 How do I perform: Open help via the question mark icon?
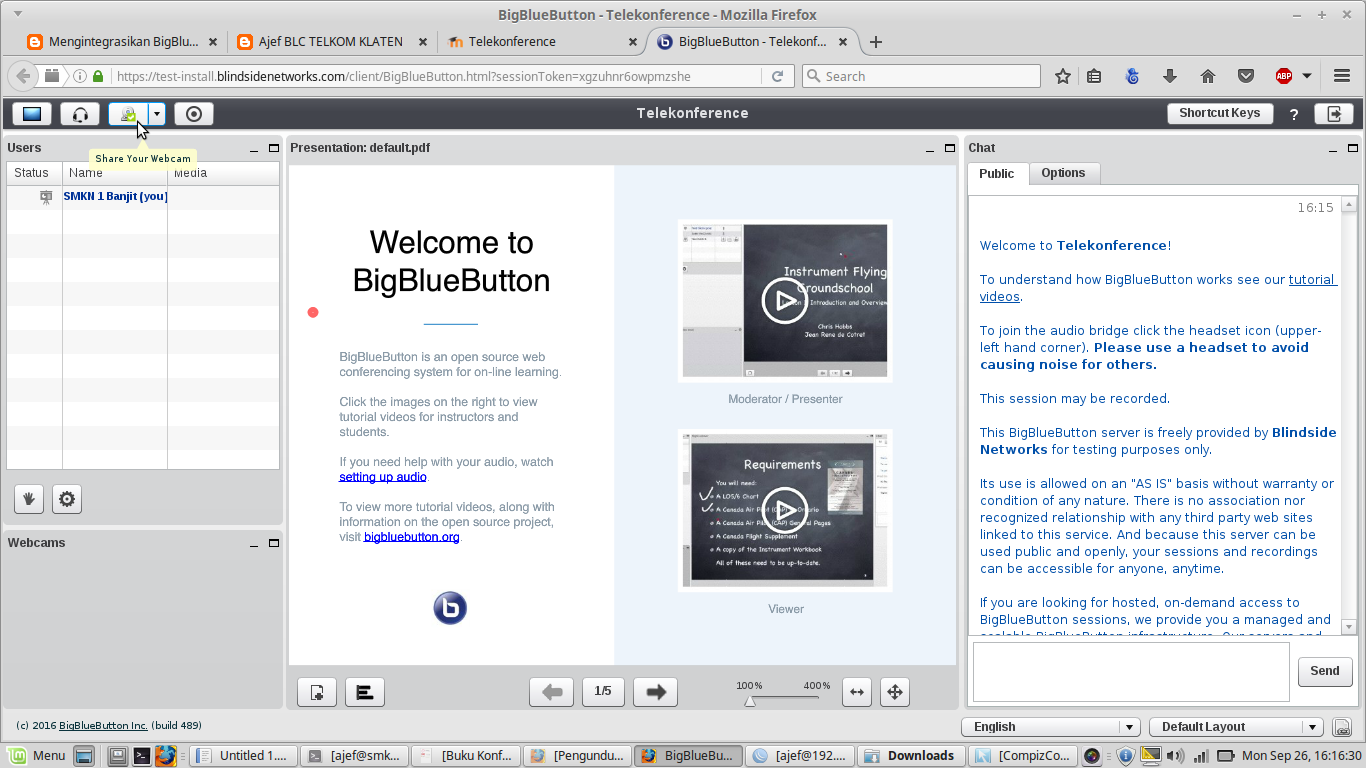[1294, 114]
